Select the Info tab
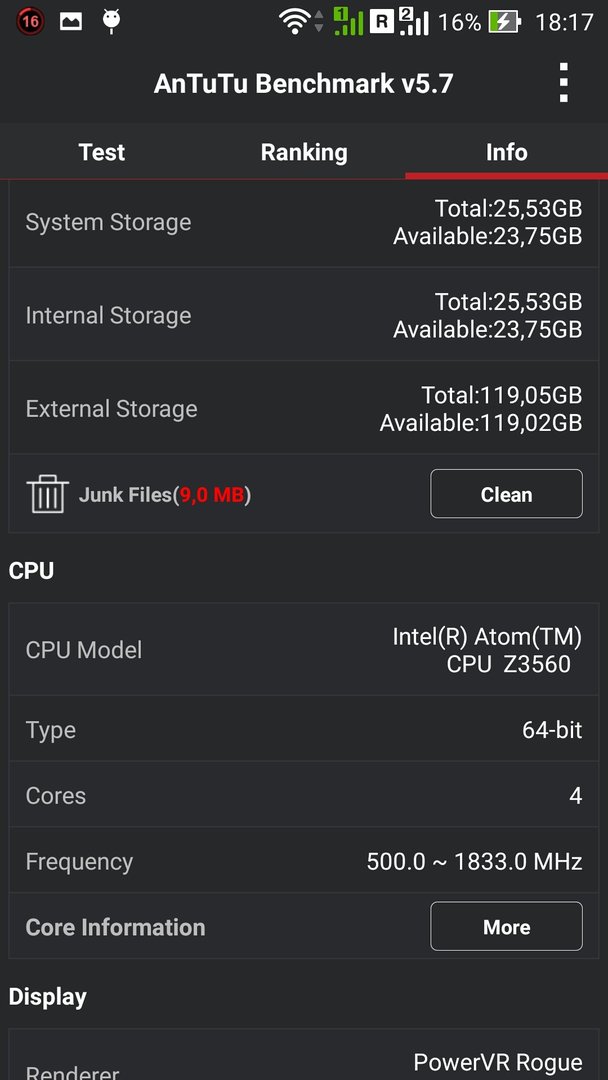 coord(507,152)
